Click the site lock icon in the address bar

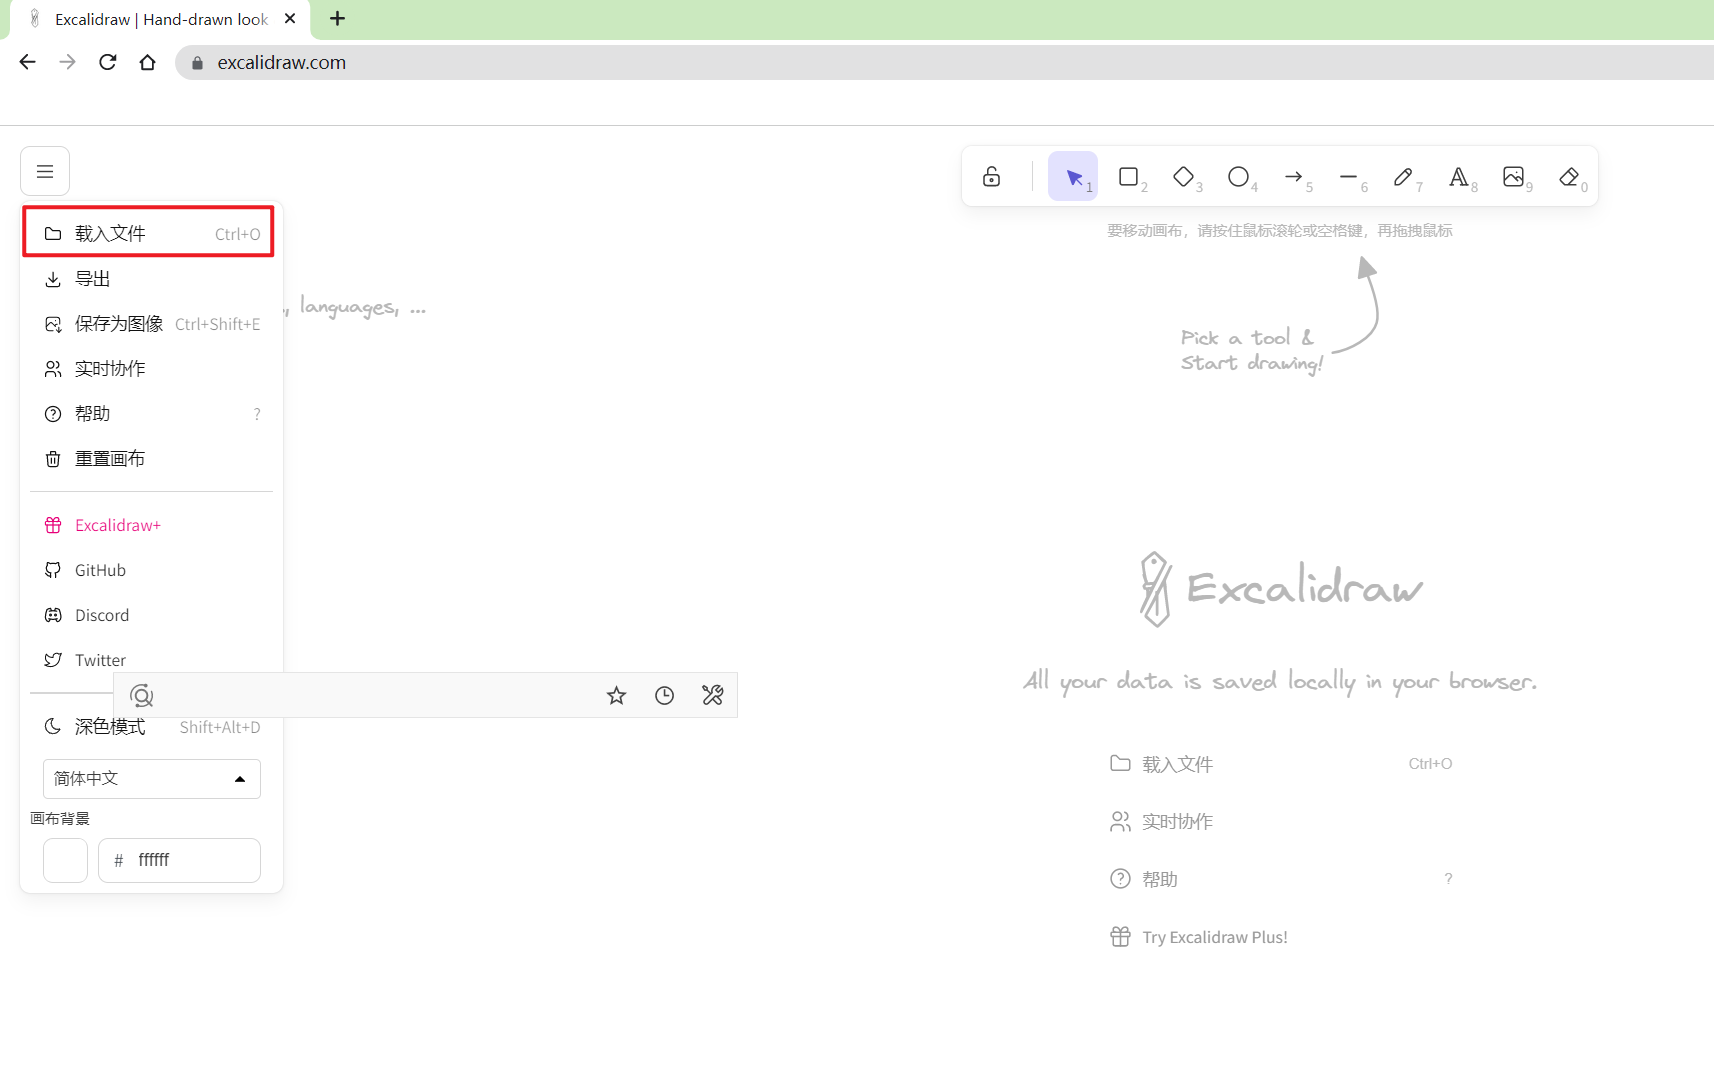click(x=197, y=63)
